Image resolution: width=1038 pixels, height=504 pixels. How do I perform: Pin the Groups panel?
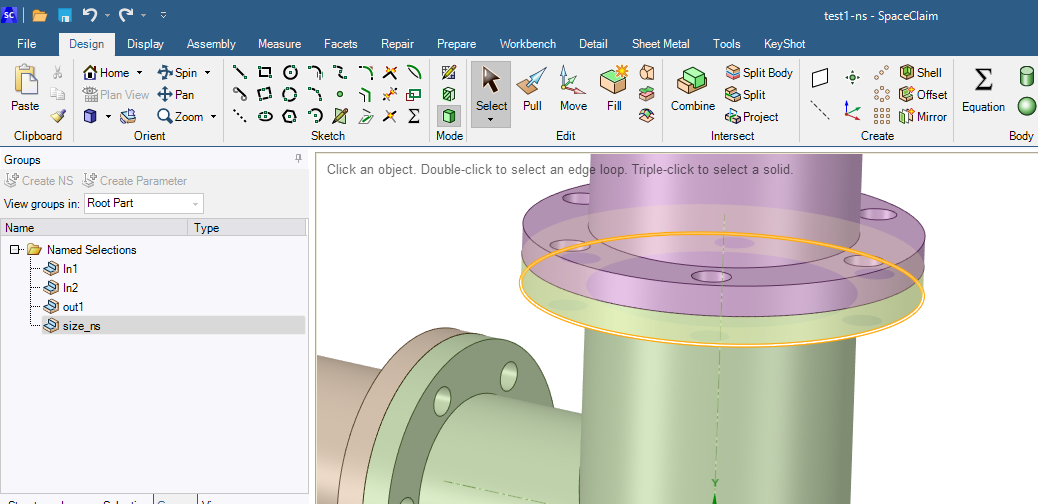[299, 158]
